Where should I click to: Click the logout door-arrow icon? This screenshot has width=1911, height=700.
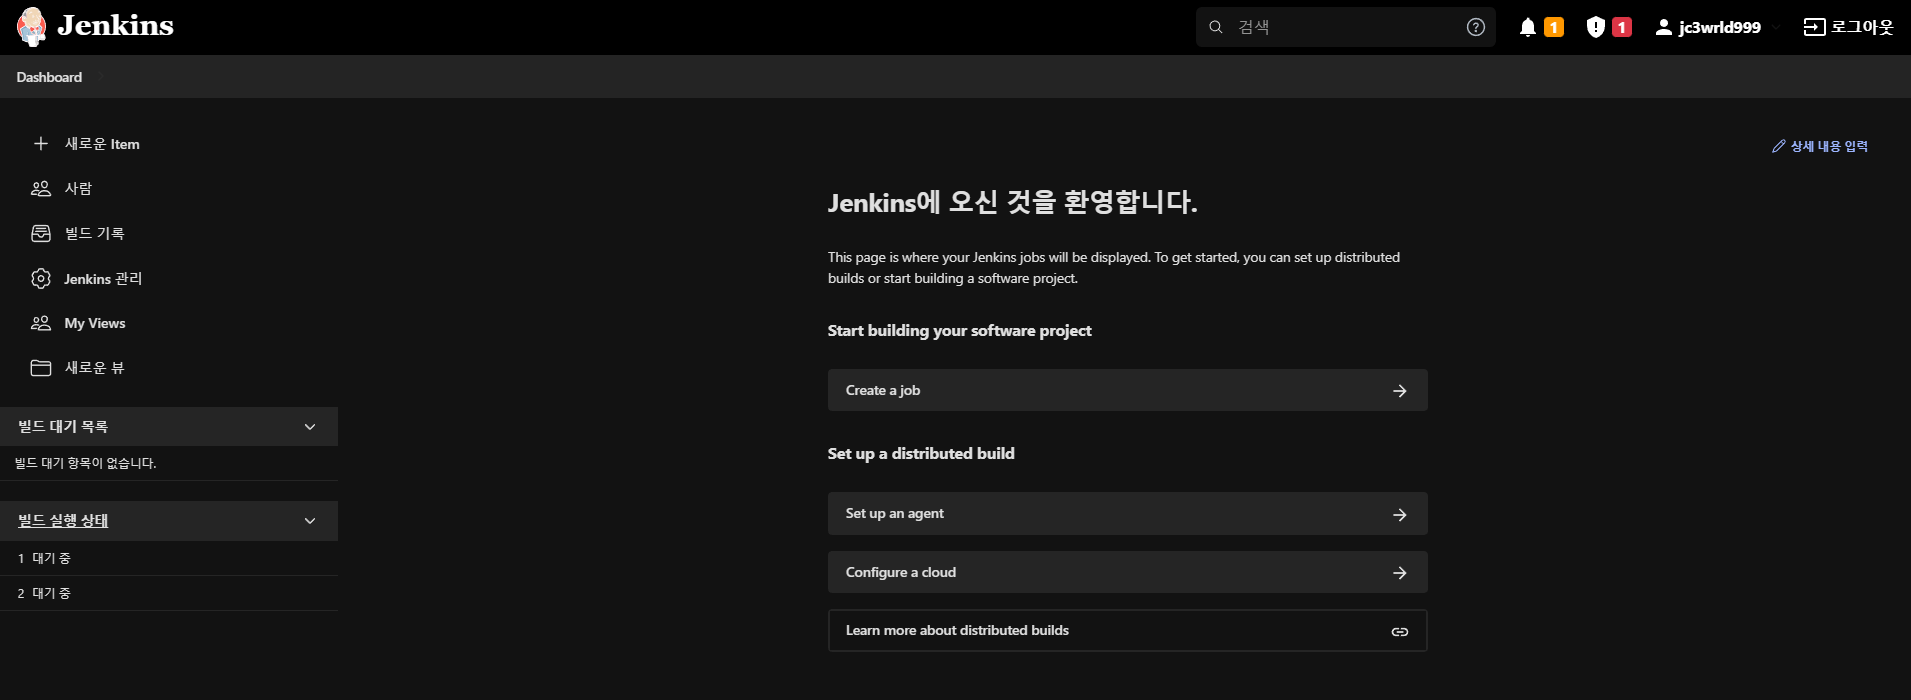point(1814,27)
